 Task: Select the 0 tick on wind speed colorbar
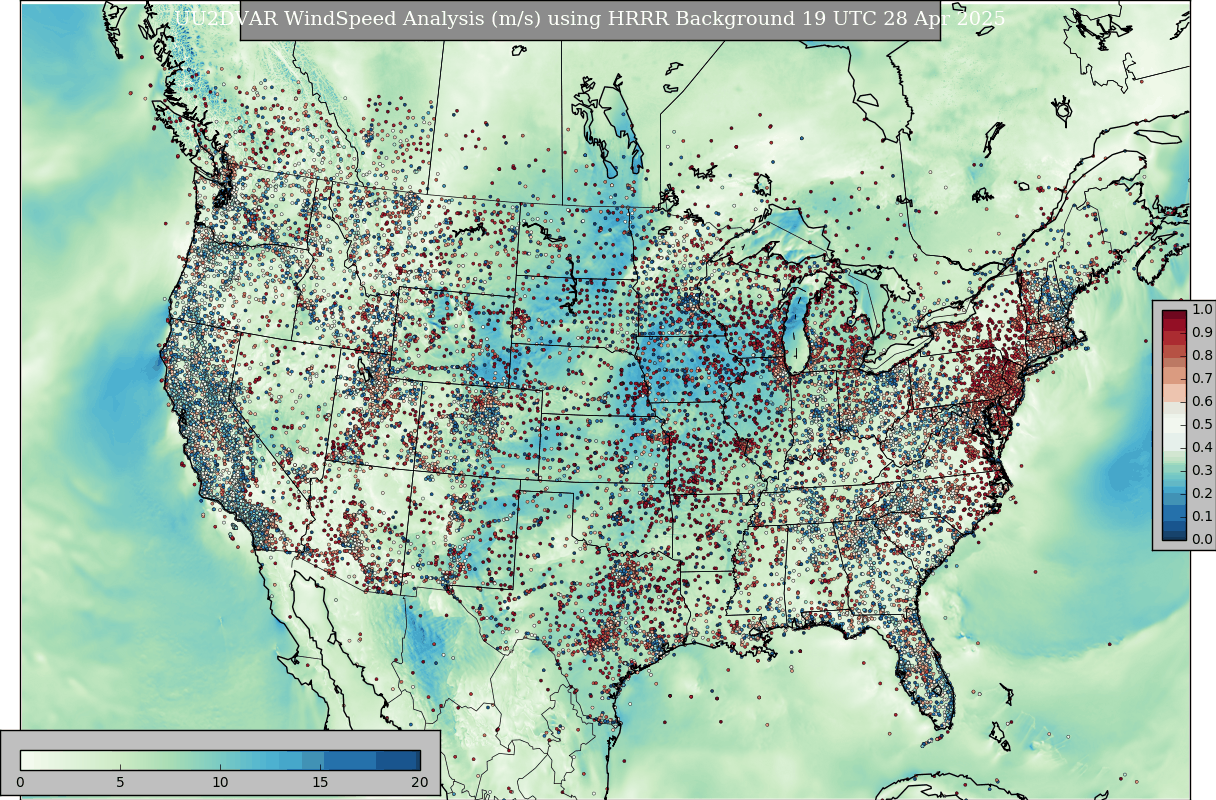point(20,782)
